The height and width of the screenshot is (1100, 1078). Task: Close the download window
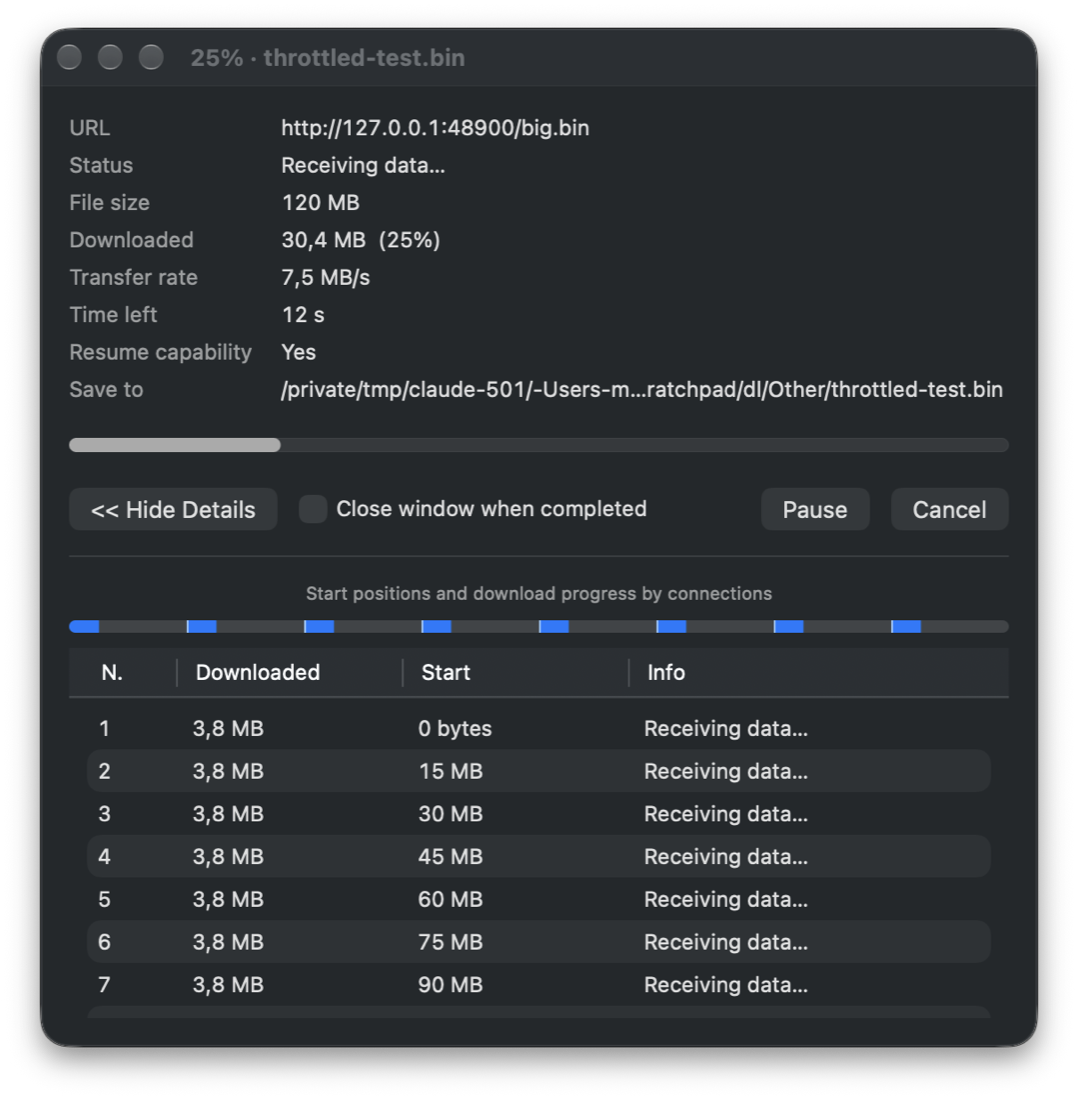(69, 58)
